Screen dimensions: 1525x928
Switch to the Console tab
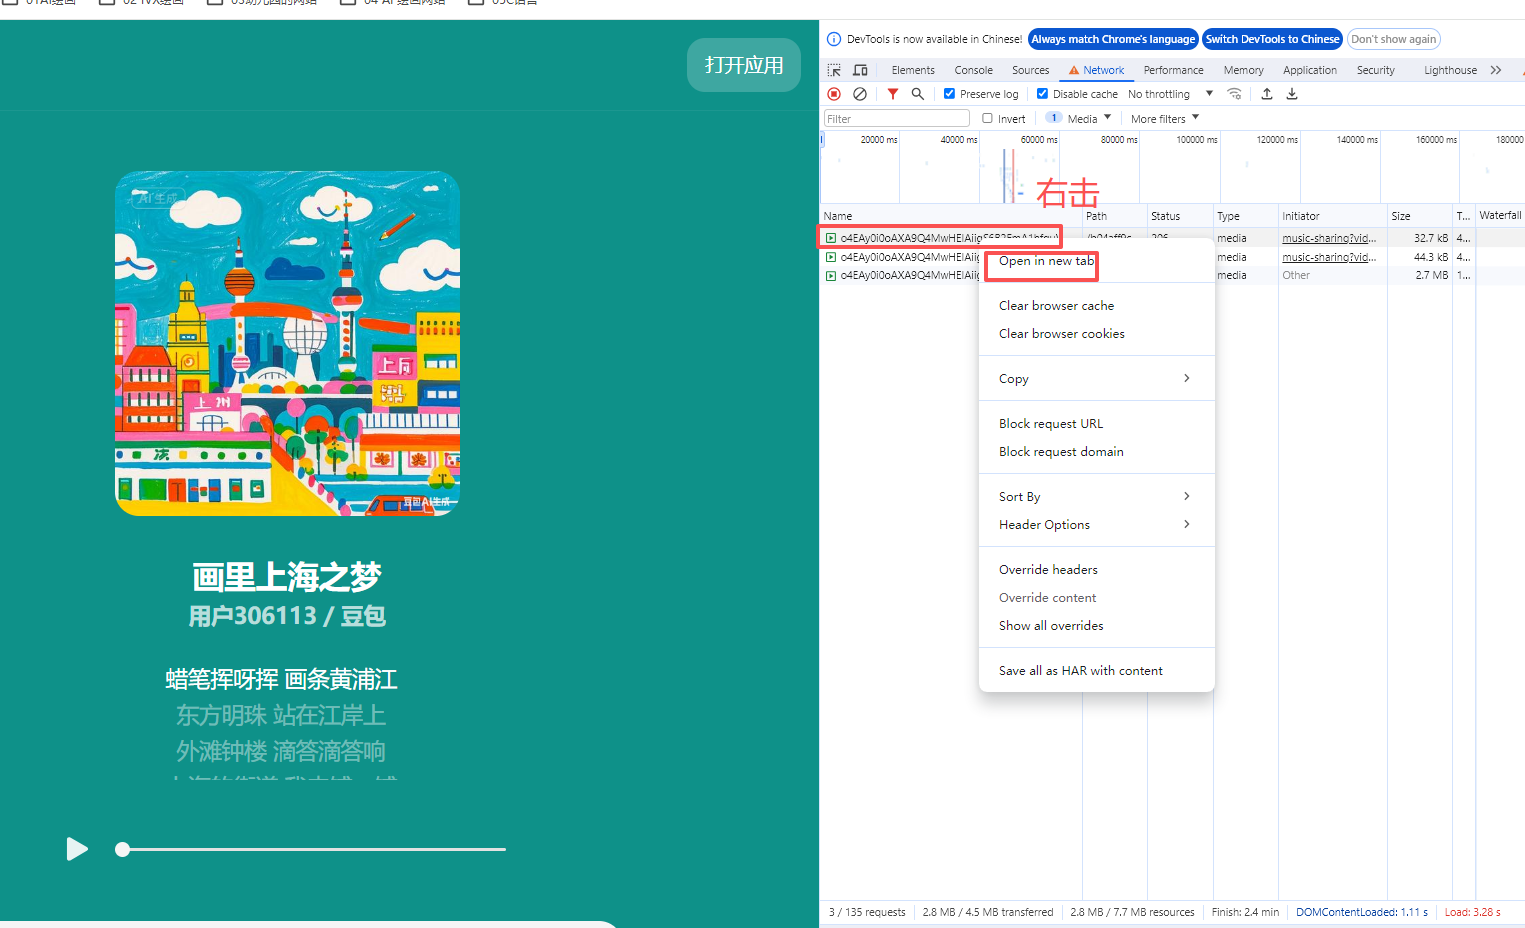pyautogui.click(x=973, y=70)
